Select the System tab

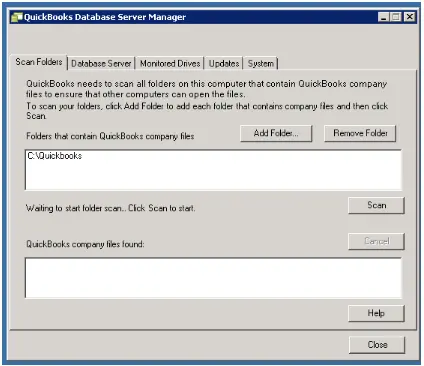point(261,63)
